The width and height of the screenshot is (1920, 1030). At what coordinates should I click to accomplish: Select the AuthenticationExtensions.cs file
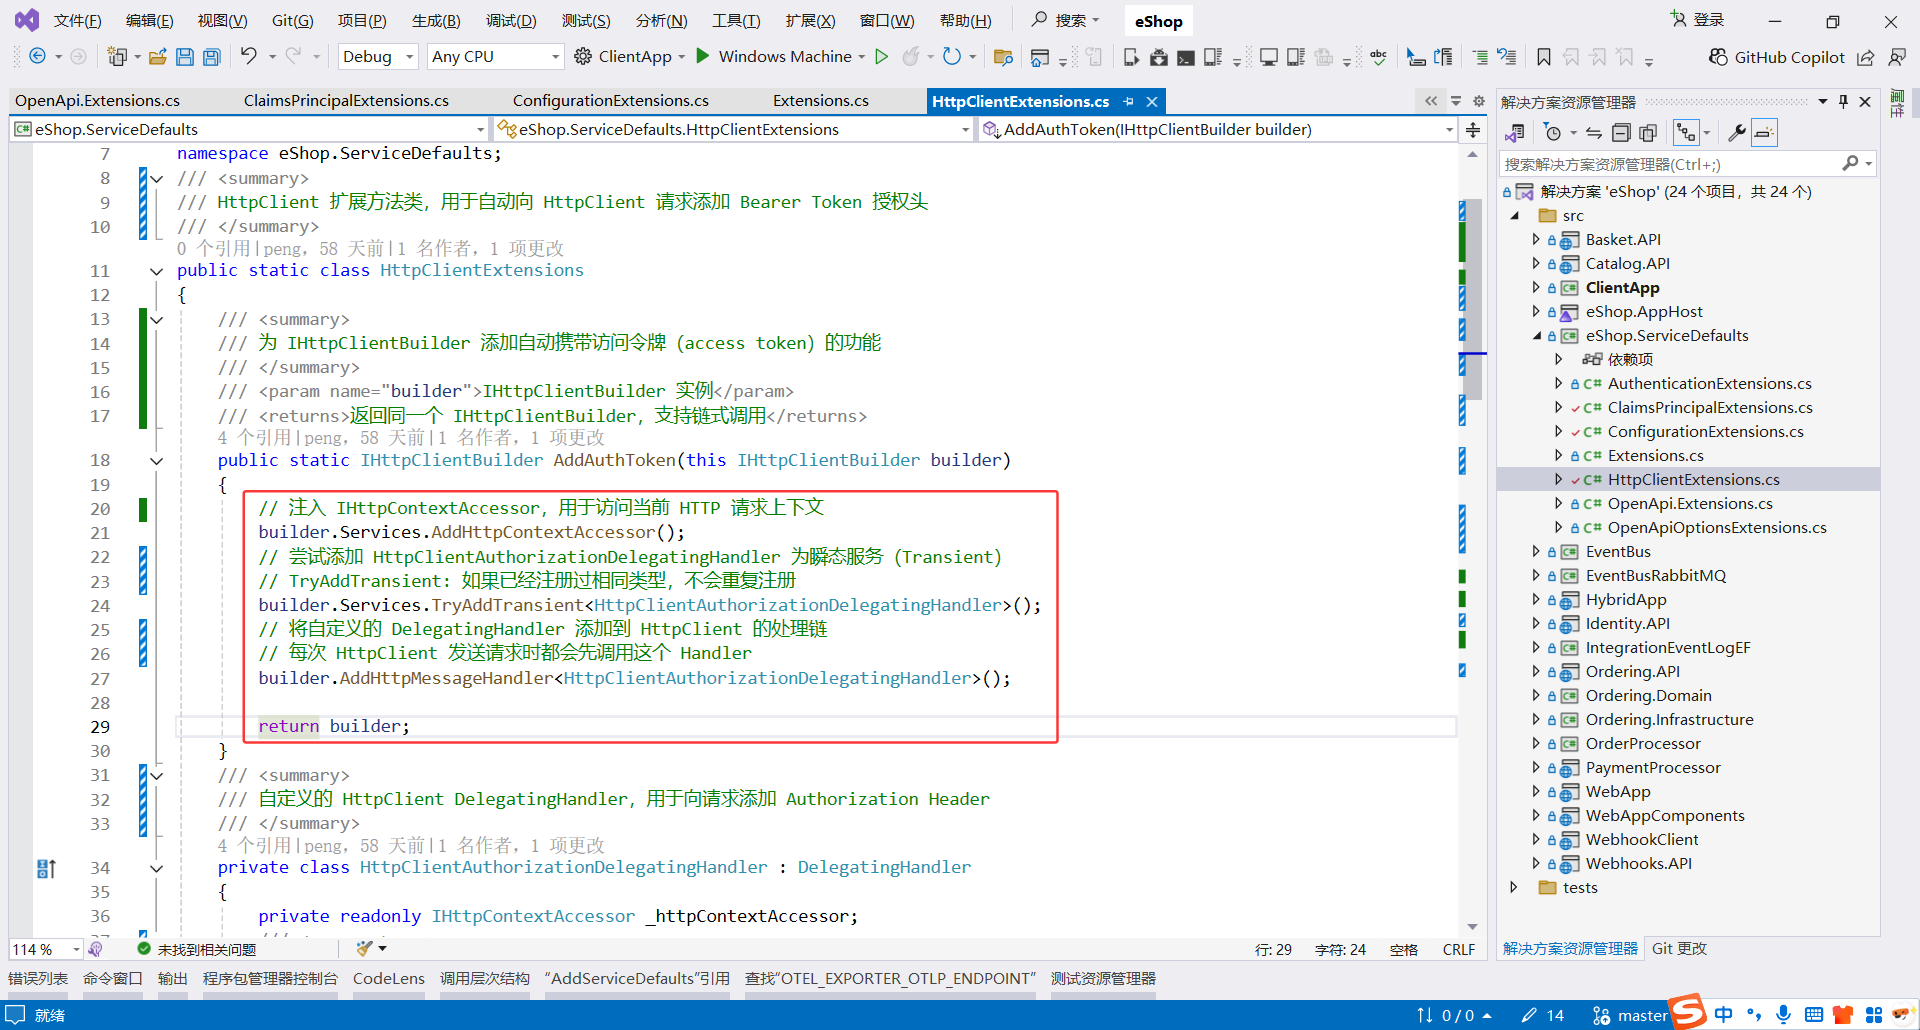tap(1709, 383)
